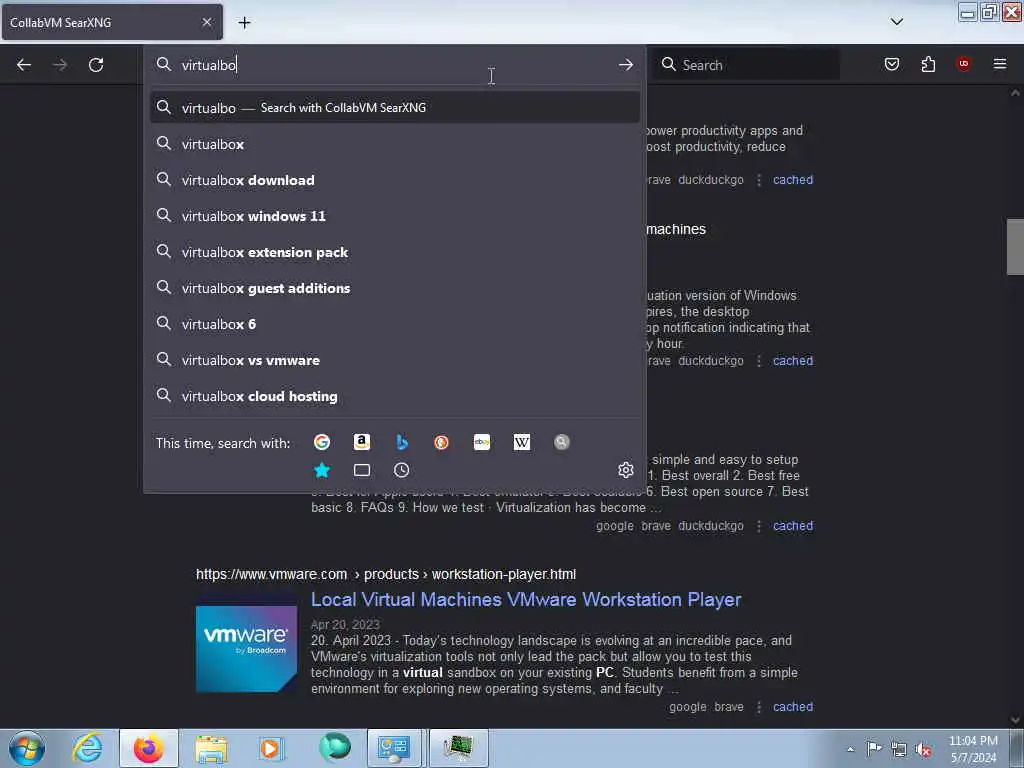
Task: Open the Pocket save button
Action: [x=892, y=64]
